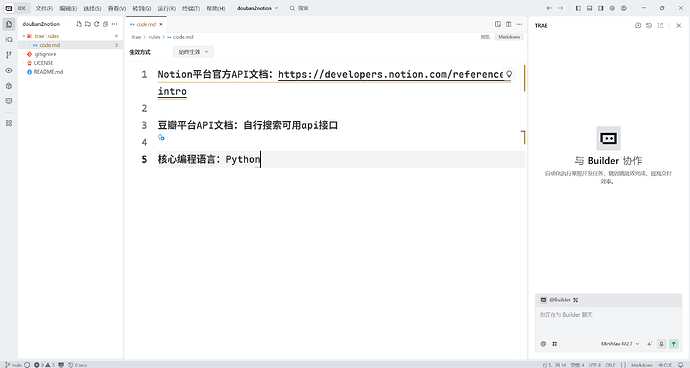Viewport: 690px width, 368px height.
Task: Click the @ mention icon in chat input
Action: coord(543,344)
